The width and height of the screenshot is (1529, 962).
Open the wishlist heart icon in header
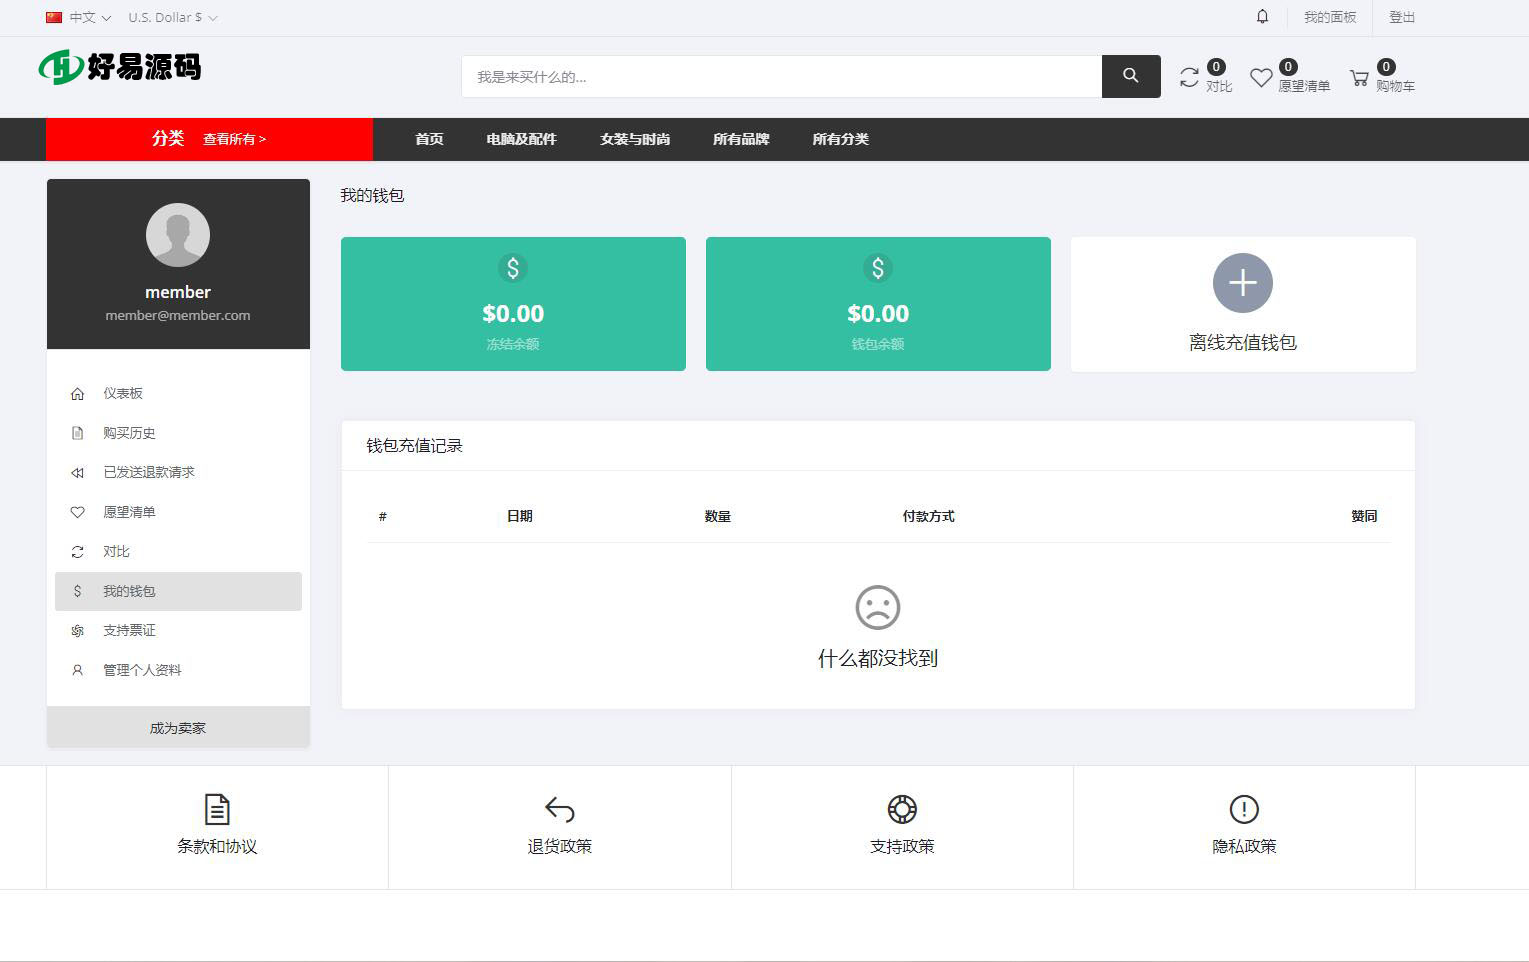[1261, 78]
